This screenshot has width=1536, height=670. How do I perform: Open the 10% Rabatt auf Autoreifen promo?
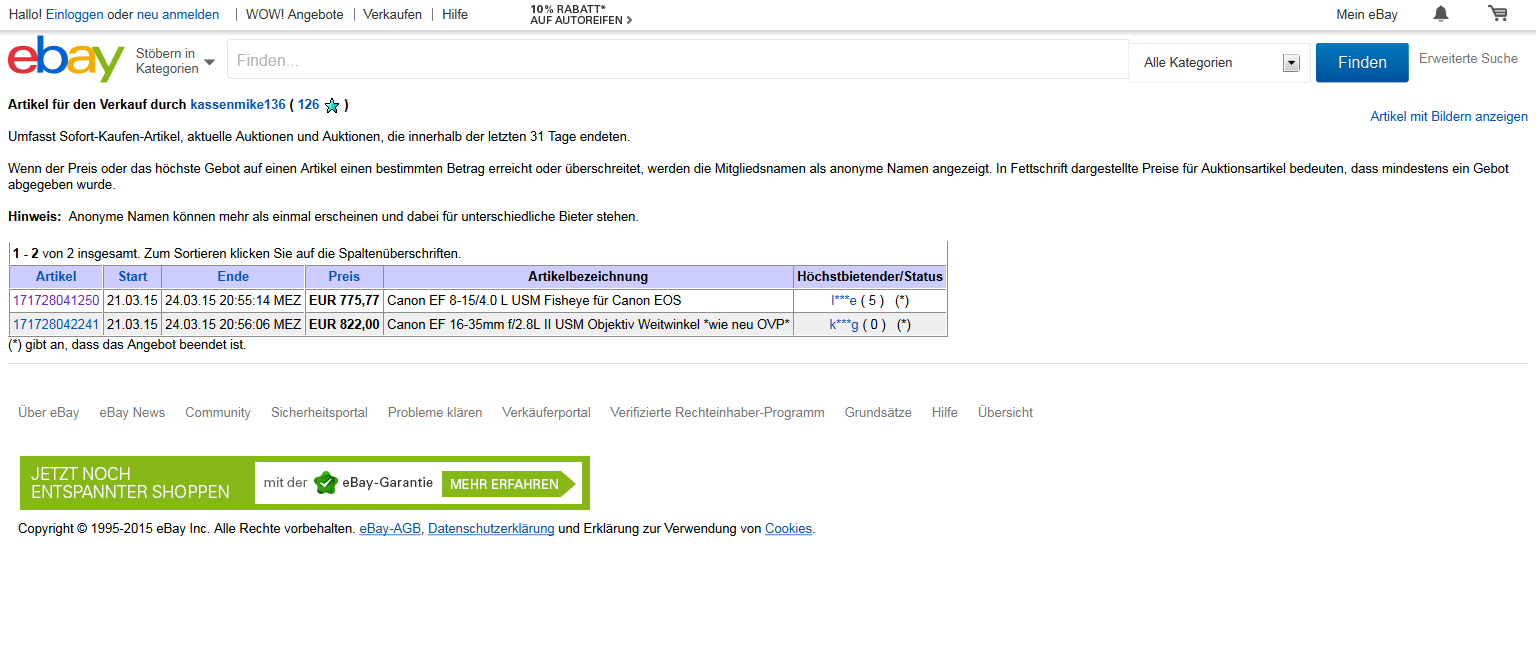[580, 15]
